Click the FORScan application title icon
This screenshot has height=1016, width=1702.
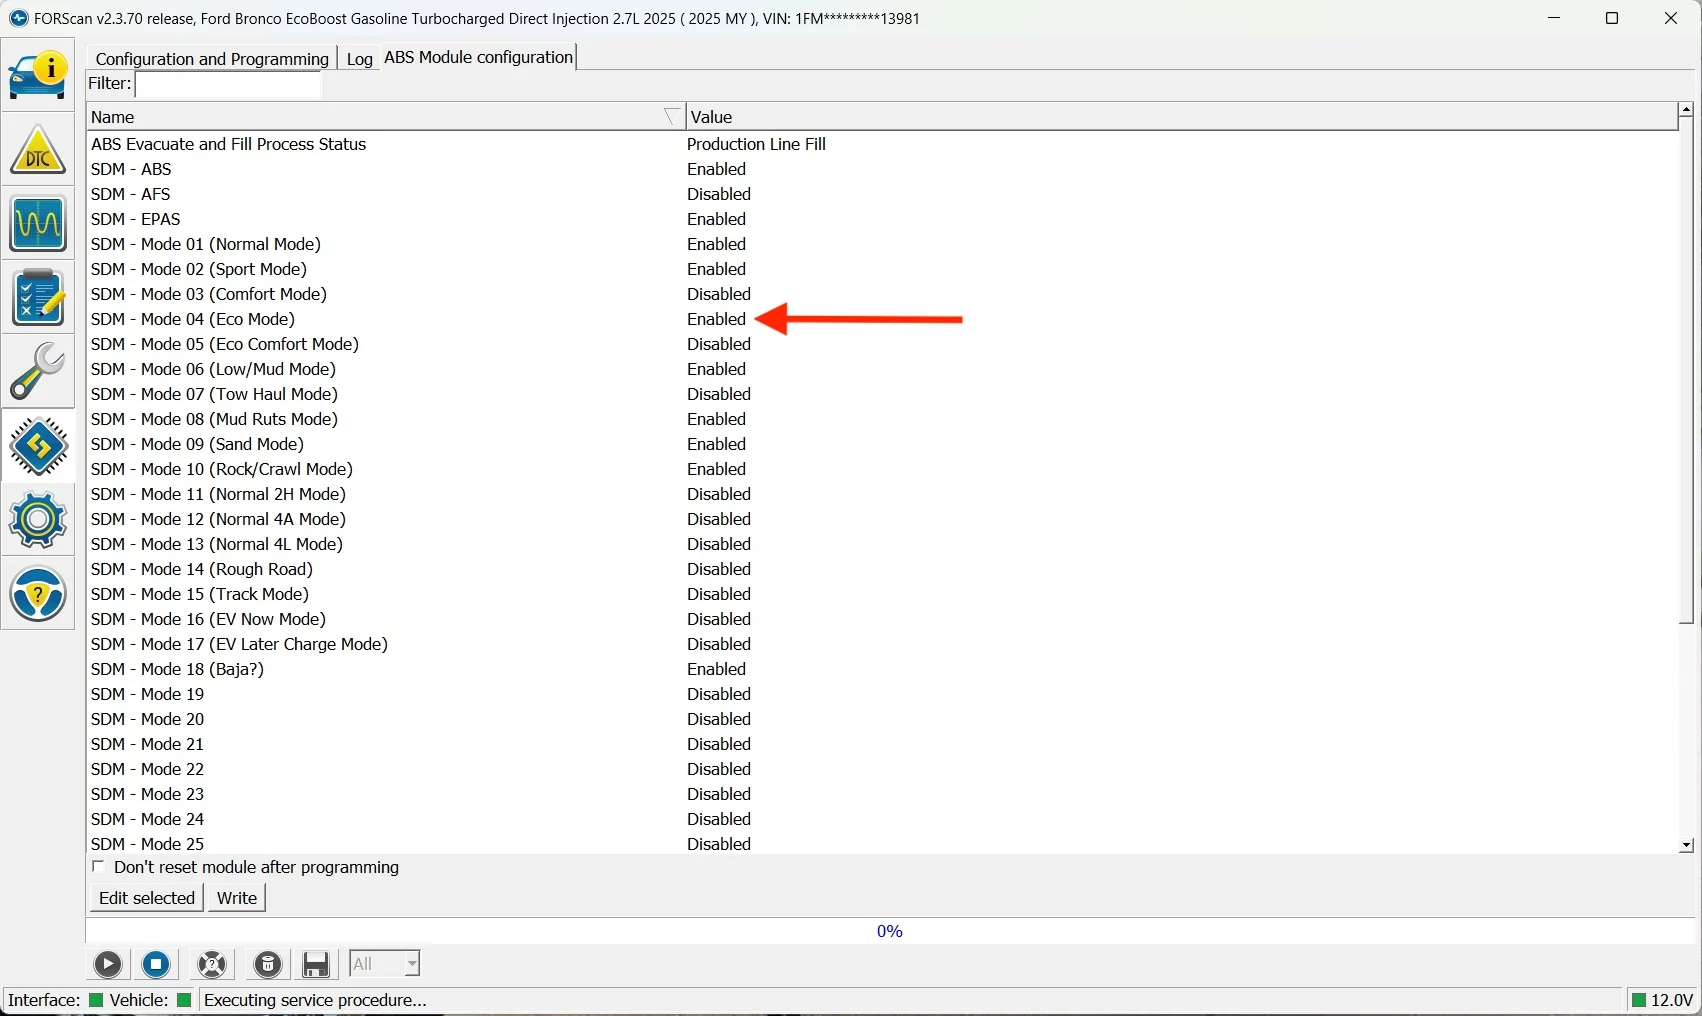pos(19,18)
